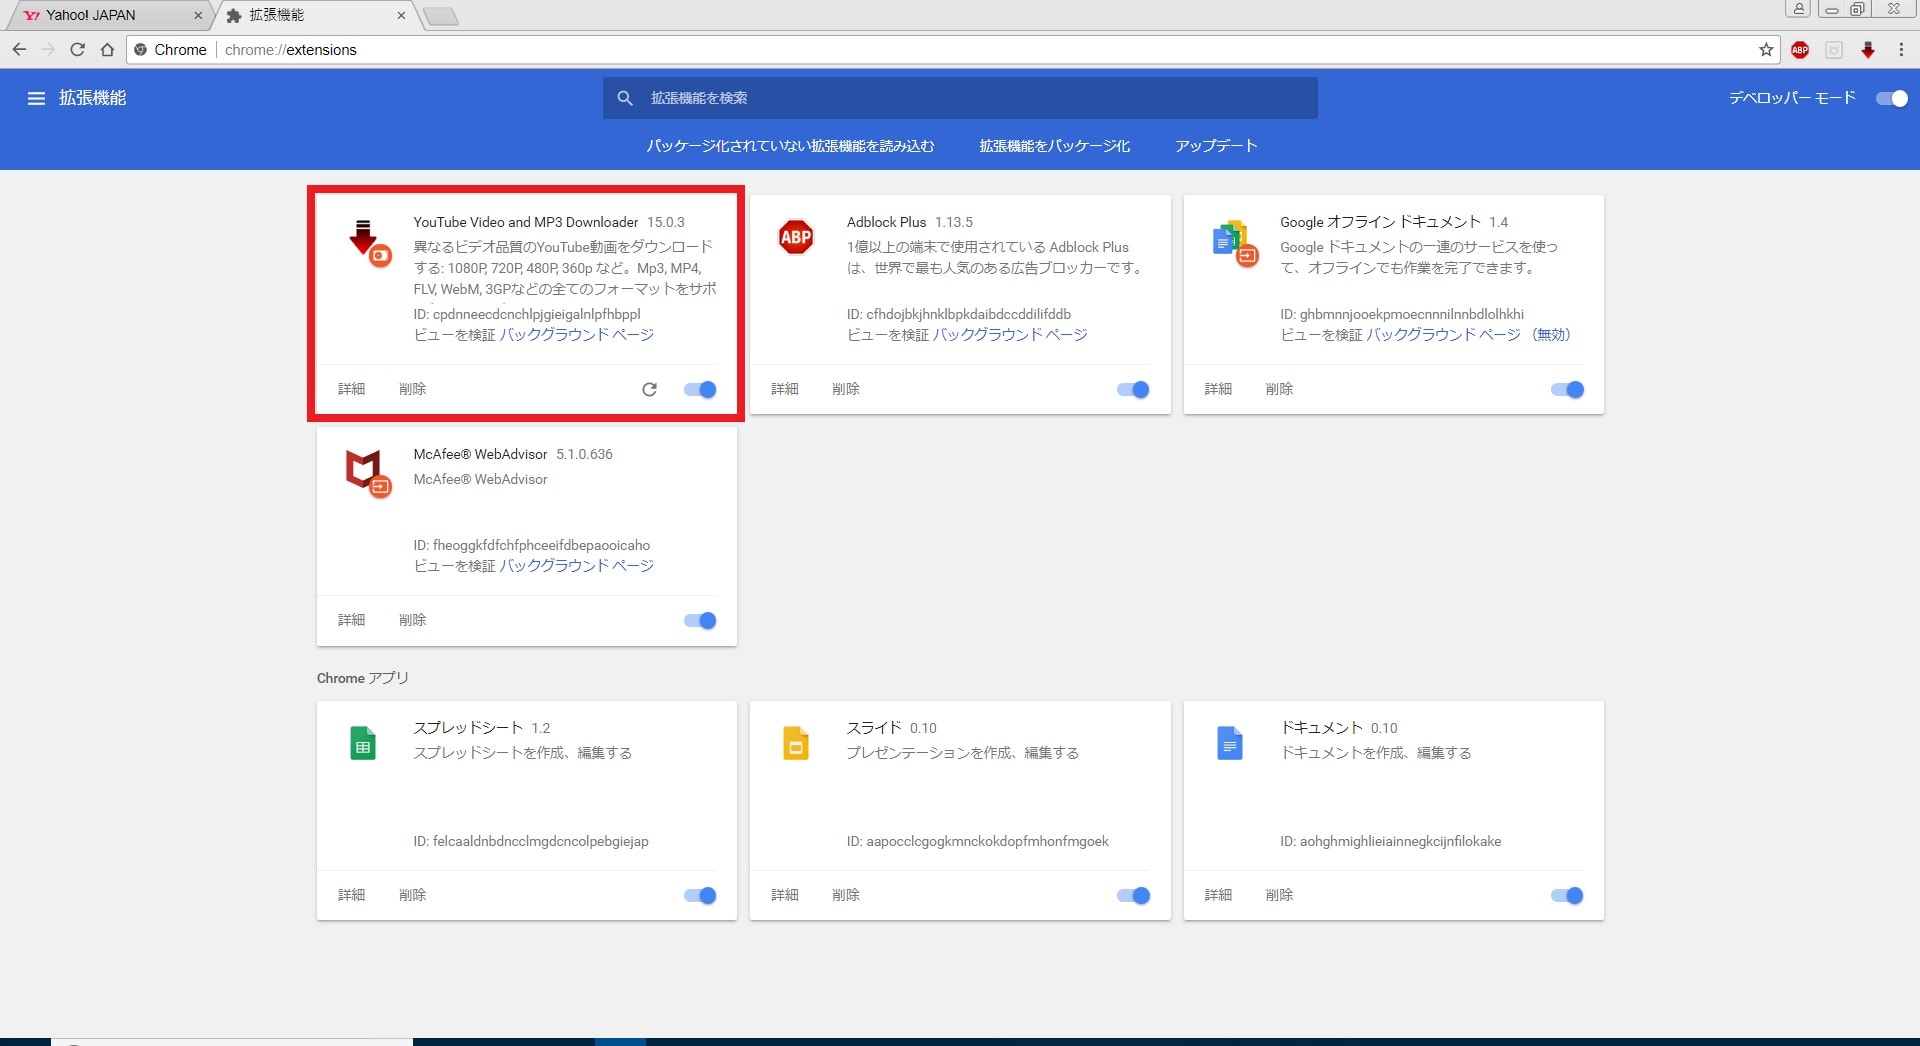
Task: Click the McAfee toolbar icon in address bar
Action: pos(1834,50)
